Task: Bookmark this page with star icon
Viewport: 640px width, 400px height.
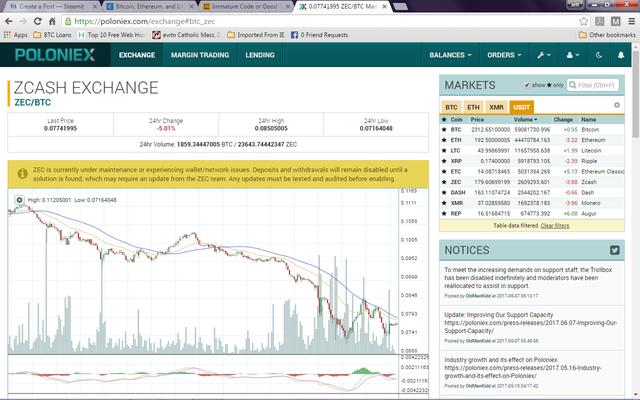Action: coord(584,21)
